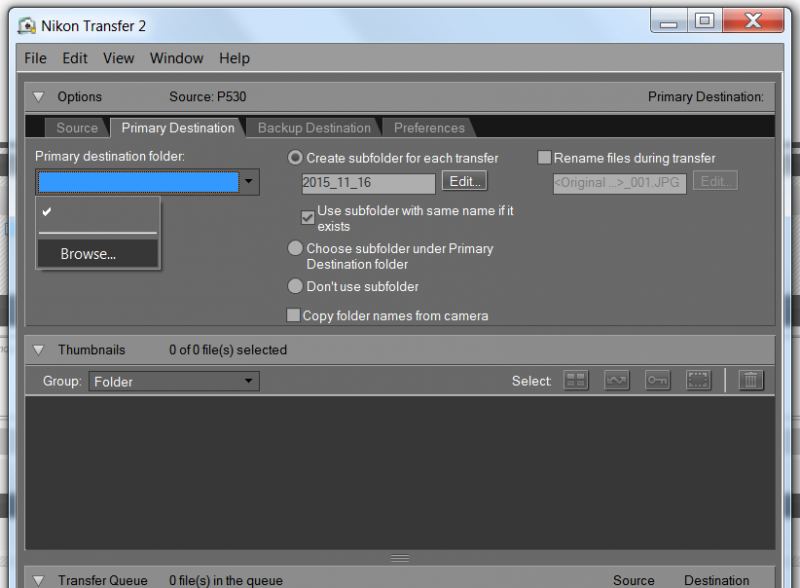This screenshot has width=800, height=588.
Task: Click the "0 of 0 file(s) selected" text
Action: (228, 350)
